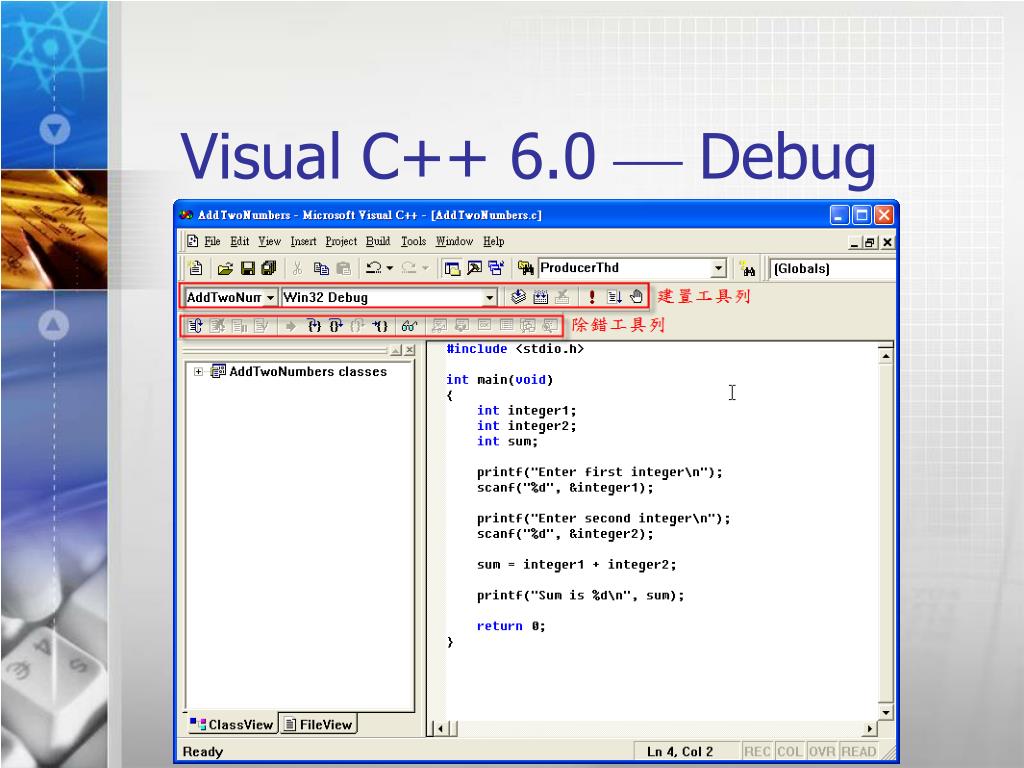Toggle the Memory window icon
Viewport: 1024px width, 768px height.
pos(506,325)
